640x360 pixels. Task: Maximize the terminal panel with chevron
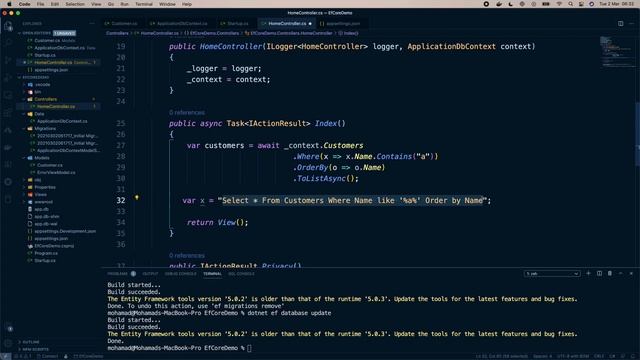point(620,273)
